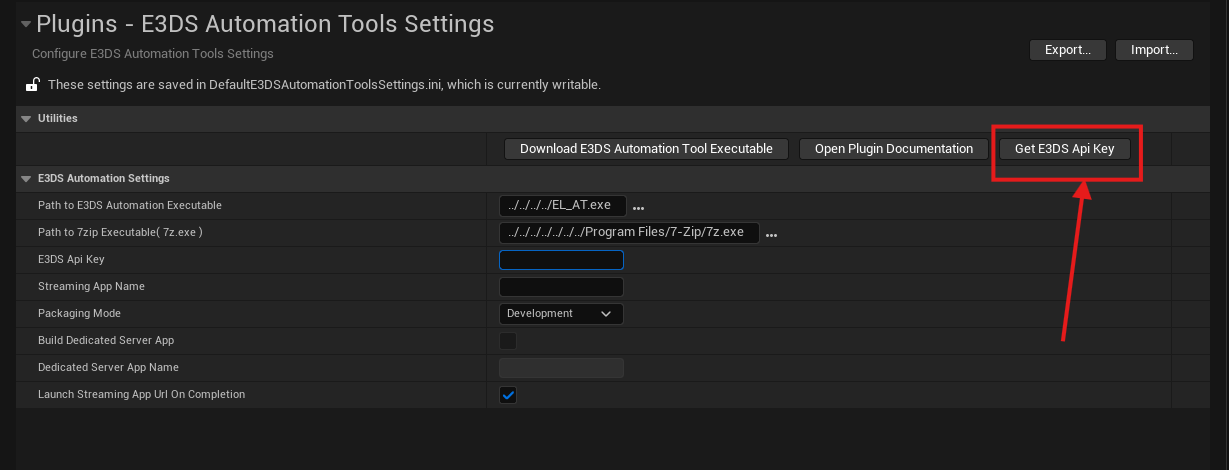Collapse the E3DS Automation Settings section
This screenshot has height=470, width=1232.
click(x=26, y=179)
